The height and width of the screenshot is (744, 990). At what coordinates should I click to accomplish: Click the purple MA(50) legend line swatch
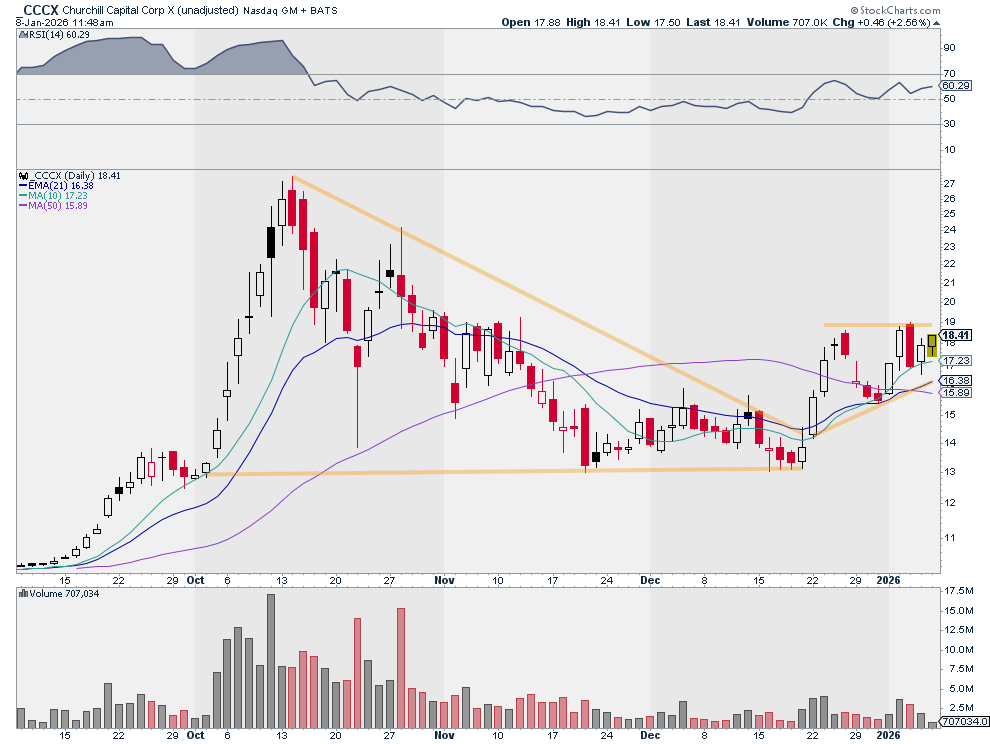tap(23, 206)
